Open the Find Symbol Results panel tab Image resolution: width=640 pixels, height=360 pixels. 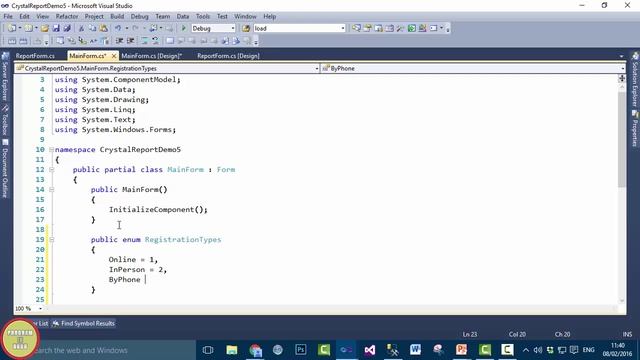(84, 323)
